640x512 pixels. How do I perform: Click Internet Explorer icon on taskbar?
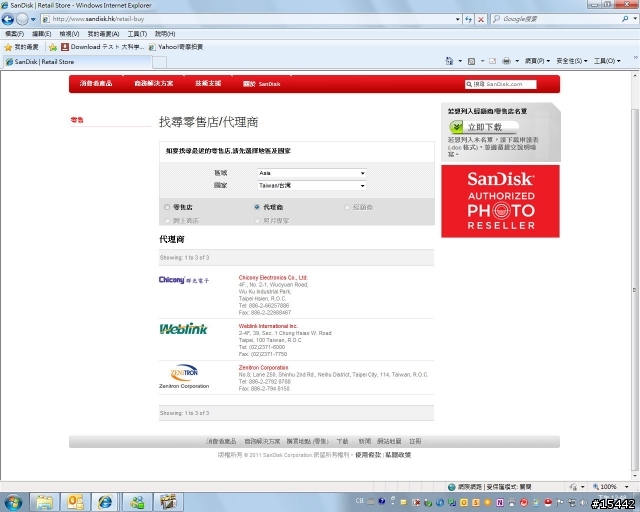pyautogui.click(x=105, y=502)
